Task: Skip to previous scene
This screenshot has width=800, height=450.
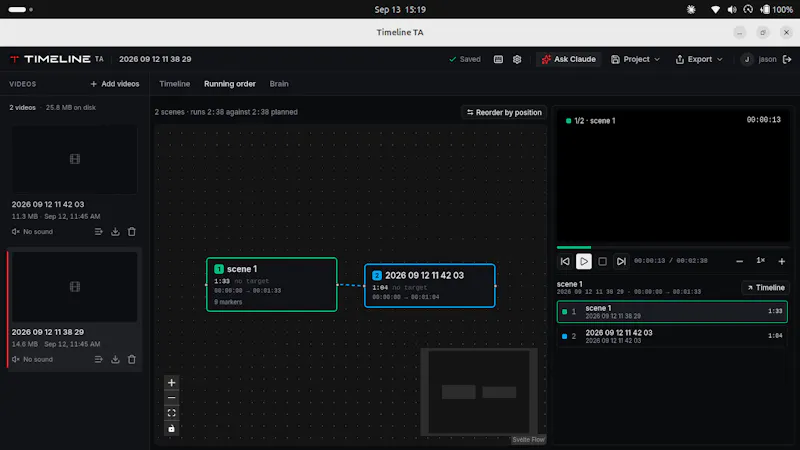Action: coord(565,261)
